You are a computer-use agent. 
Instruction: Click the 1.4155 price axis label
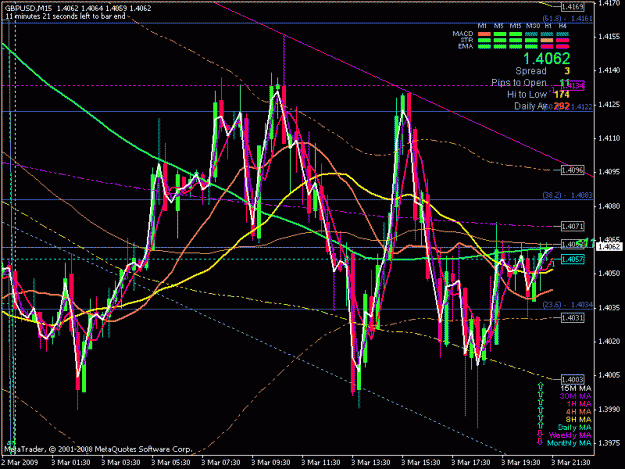pos(609,37)
